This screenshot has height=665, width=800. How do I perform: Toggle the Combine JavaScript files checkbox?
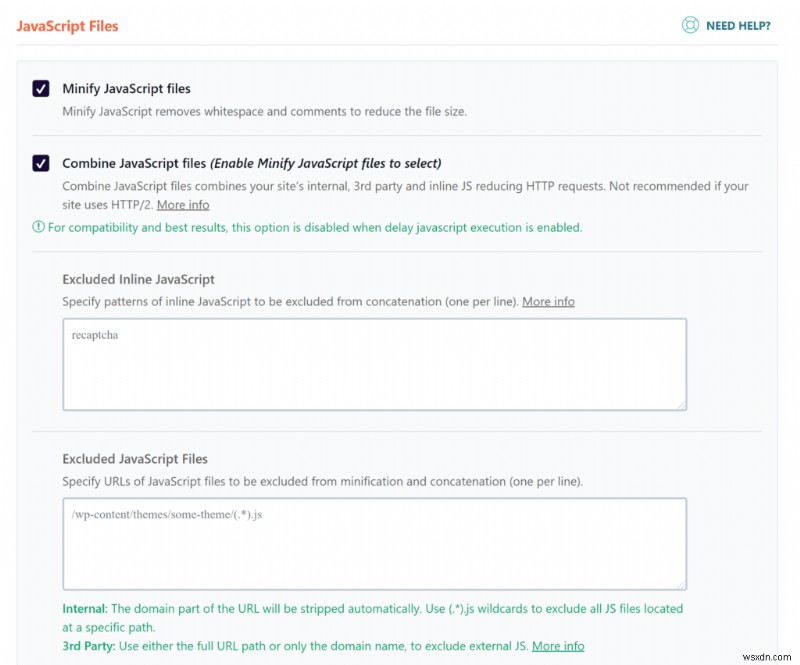[x=41, y=163]
